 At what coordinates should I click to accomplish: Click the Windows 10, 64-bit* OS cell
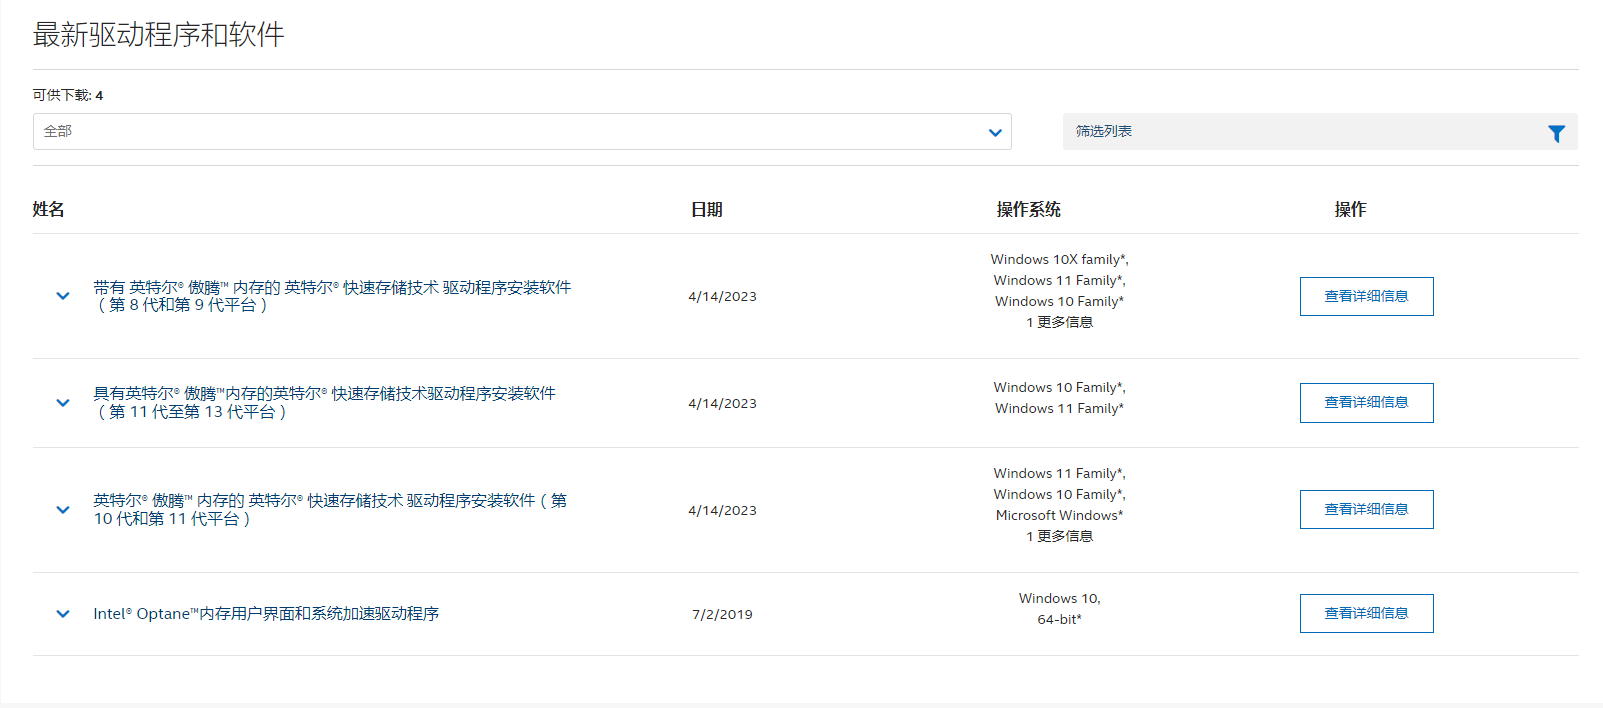click(x=1059, y=609)
